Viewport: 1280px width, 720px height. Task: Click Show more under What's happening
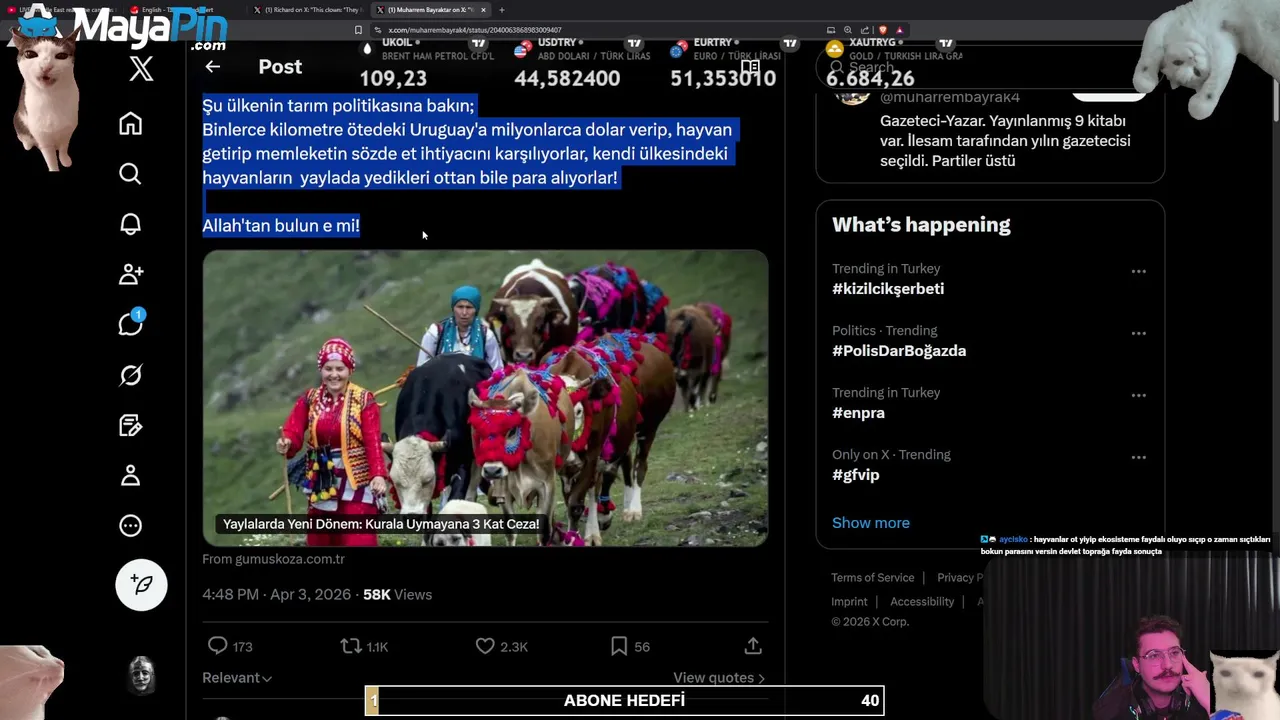871,523
